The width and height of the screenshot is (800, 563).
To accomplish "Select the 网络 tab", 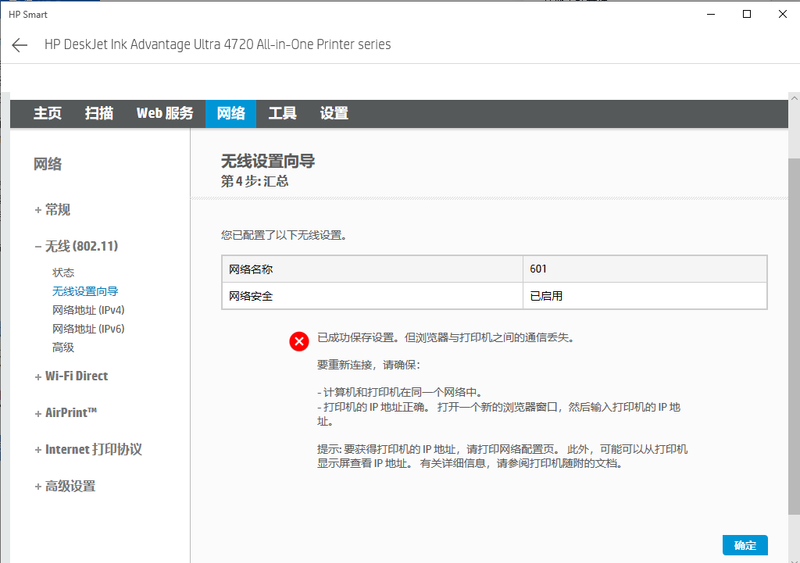I will (231, 114).
